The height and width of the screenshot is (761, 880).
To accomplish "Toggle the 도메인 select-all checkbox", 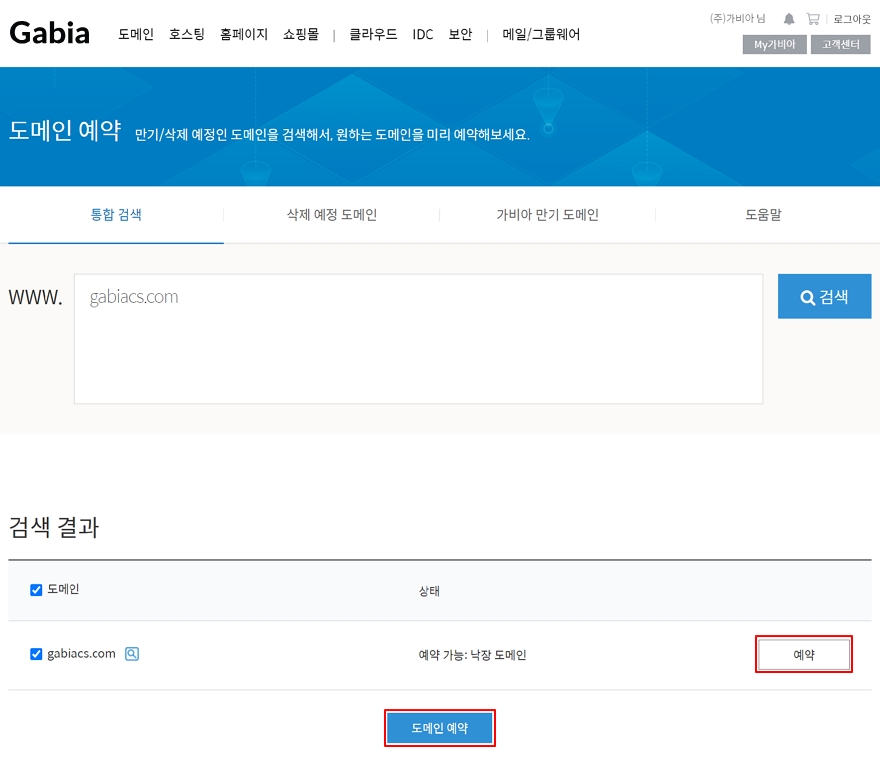I will (x=36, y=590).
